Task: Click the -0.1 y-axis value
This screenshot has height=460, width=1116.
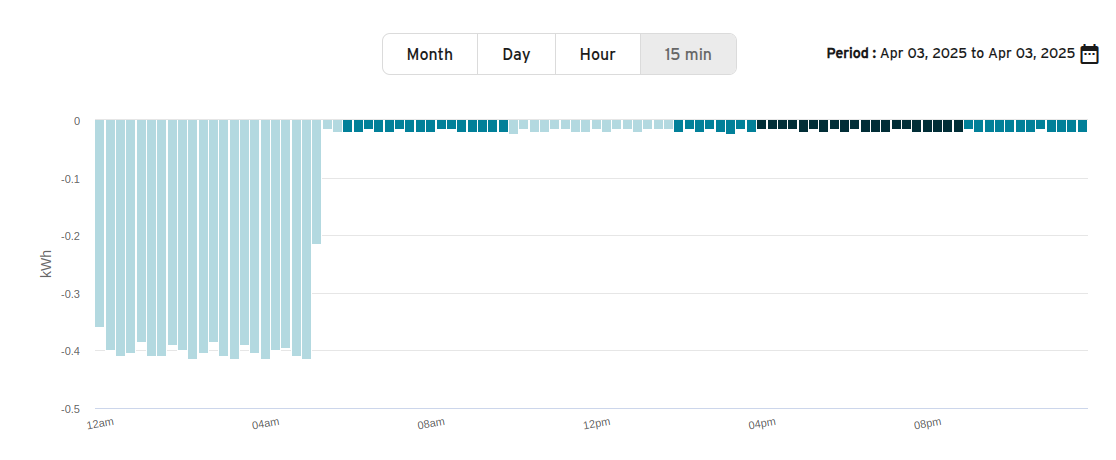Action: coord(70,179)
